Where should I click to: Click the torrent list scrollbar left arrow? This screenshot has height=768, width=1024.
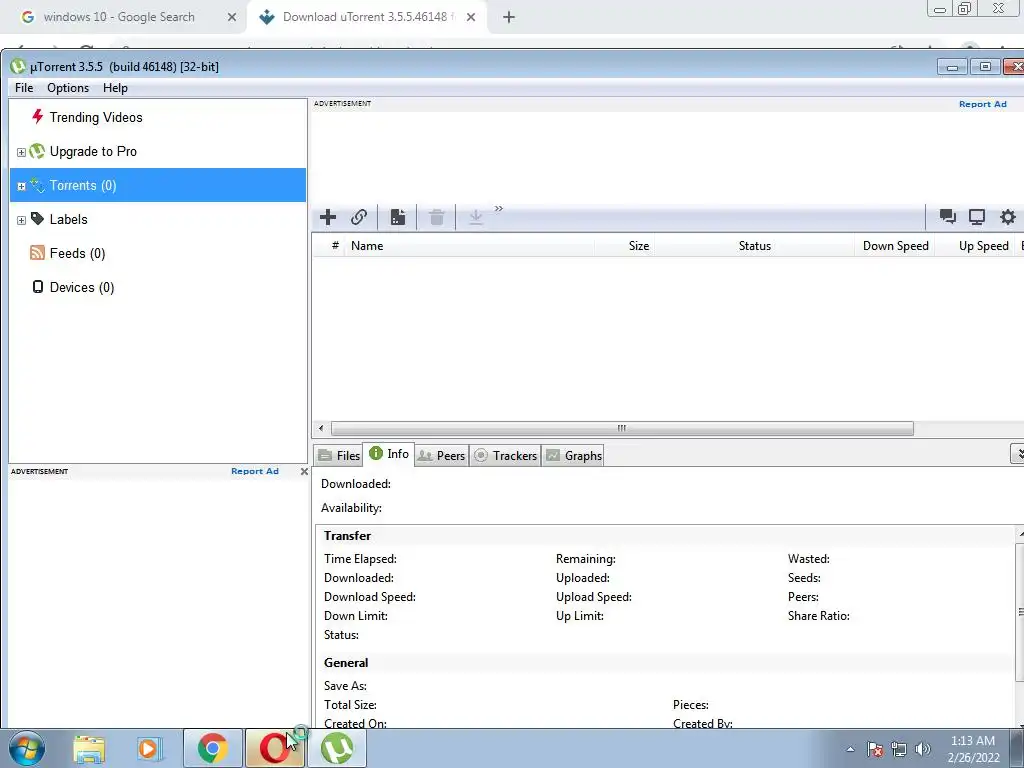pyautogui.click(x=321, y=428)
